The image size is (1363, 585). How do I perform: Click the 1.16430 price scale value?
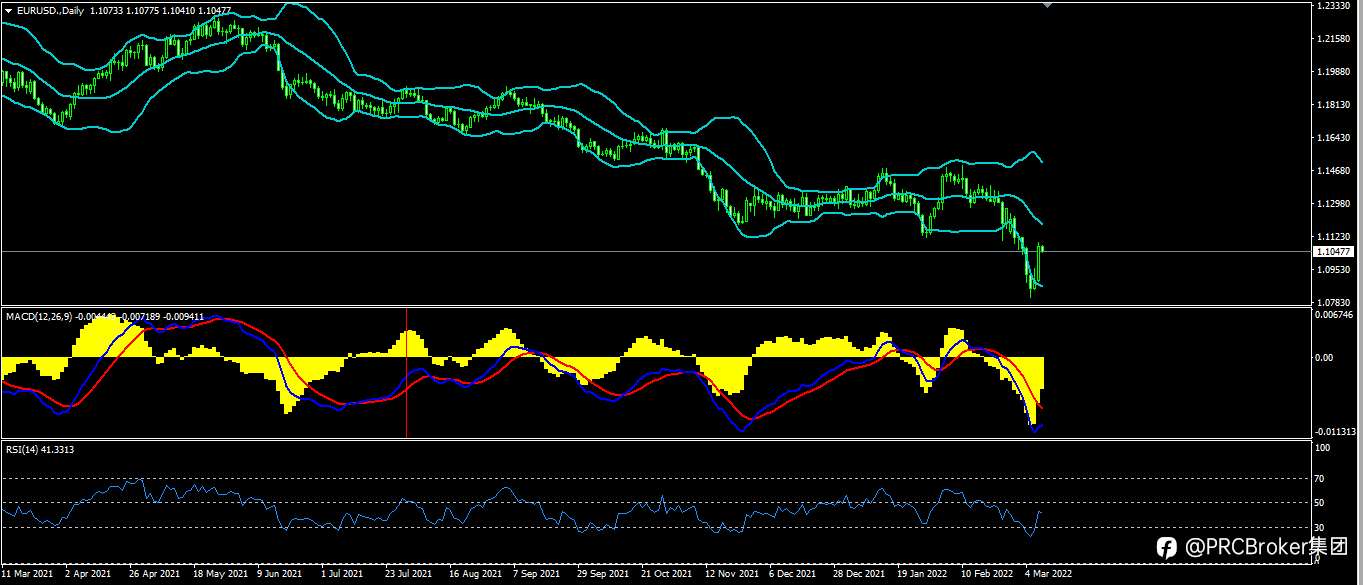tap(1333, 138)
